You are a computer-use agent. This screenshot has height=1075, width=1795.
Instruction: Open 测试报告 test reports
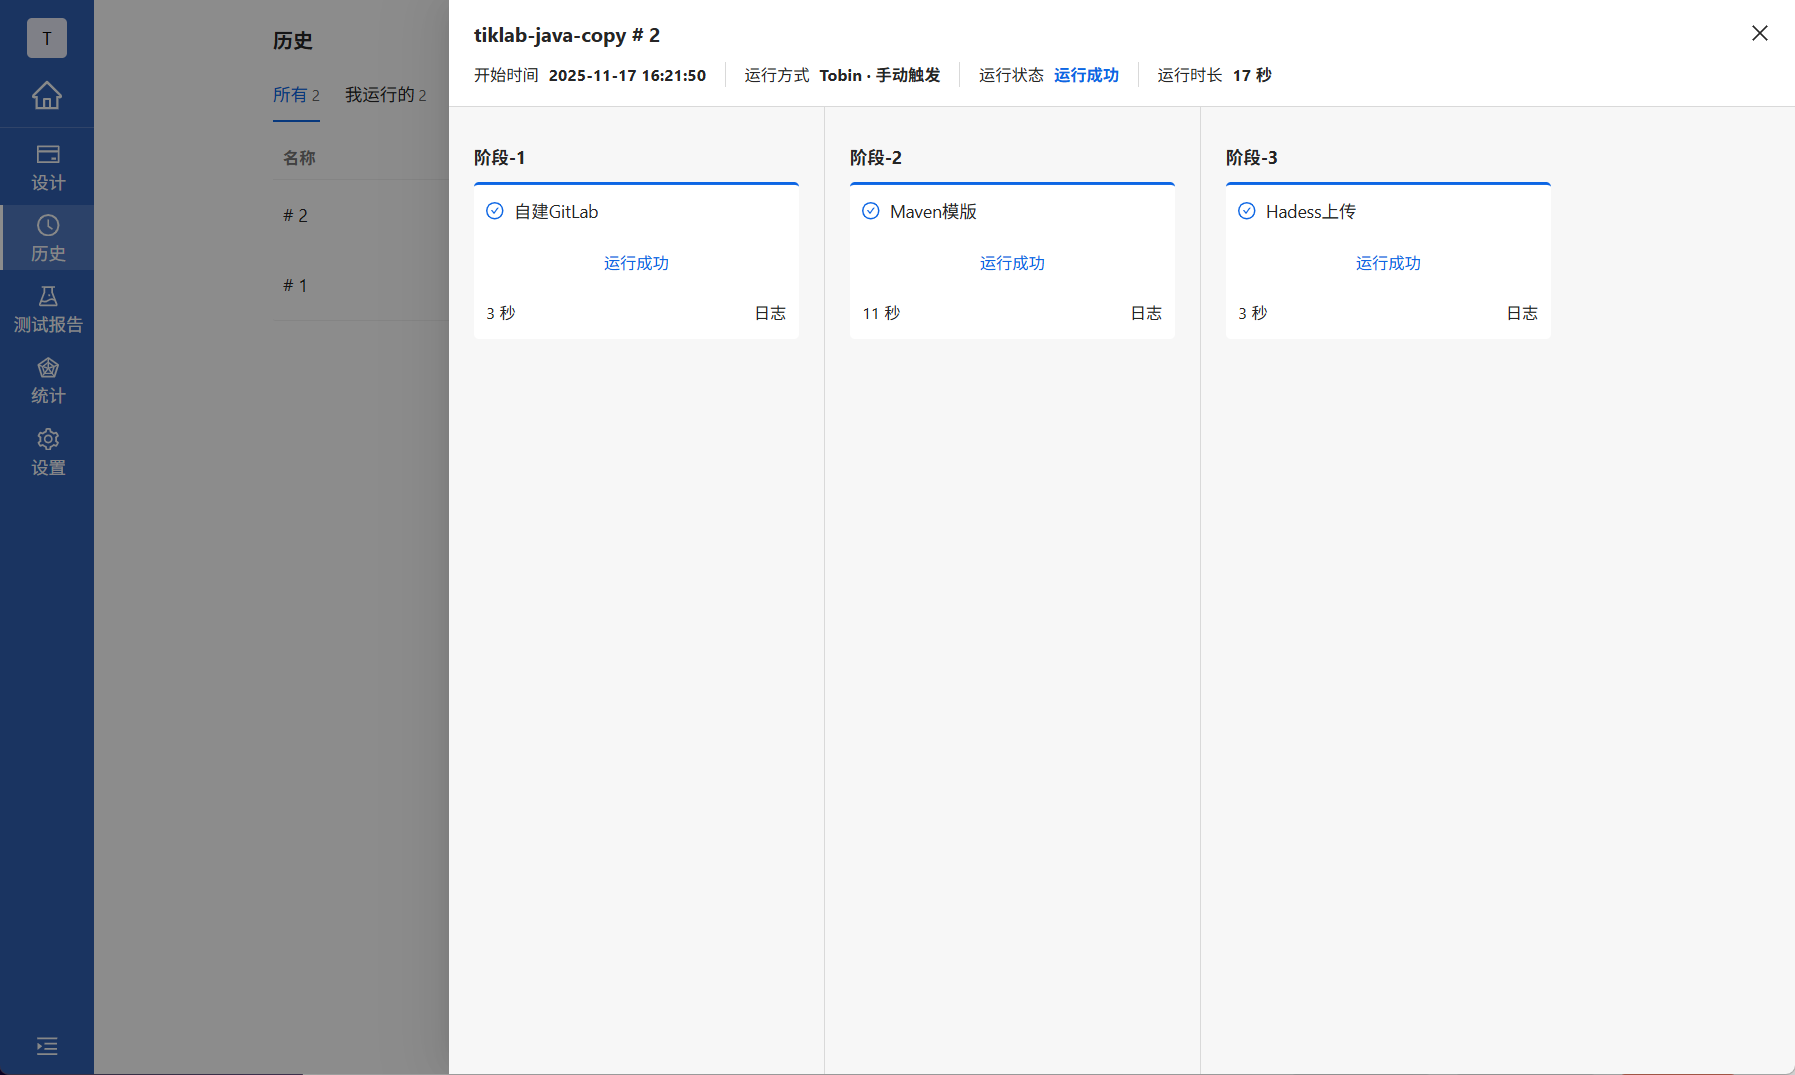tap(47, 309)
